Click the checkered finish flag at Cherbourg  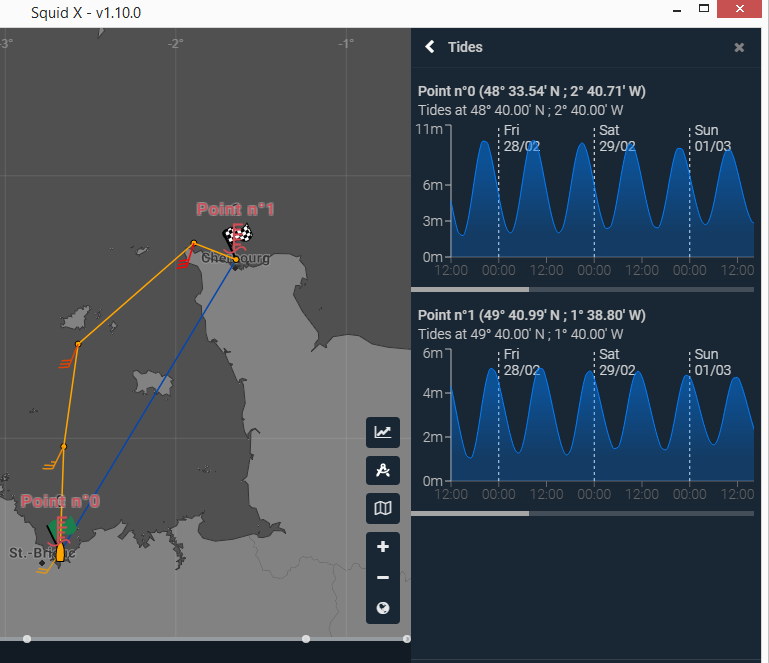pyautogui.click(x=237, y=237)
